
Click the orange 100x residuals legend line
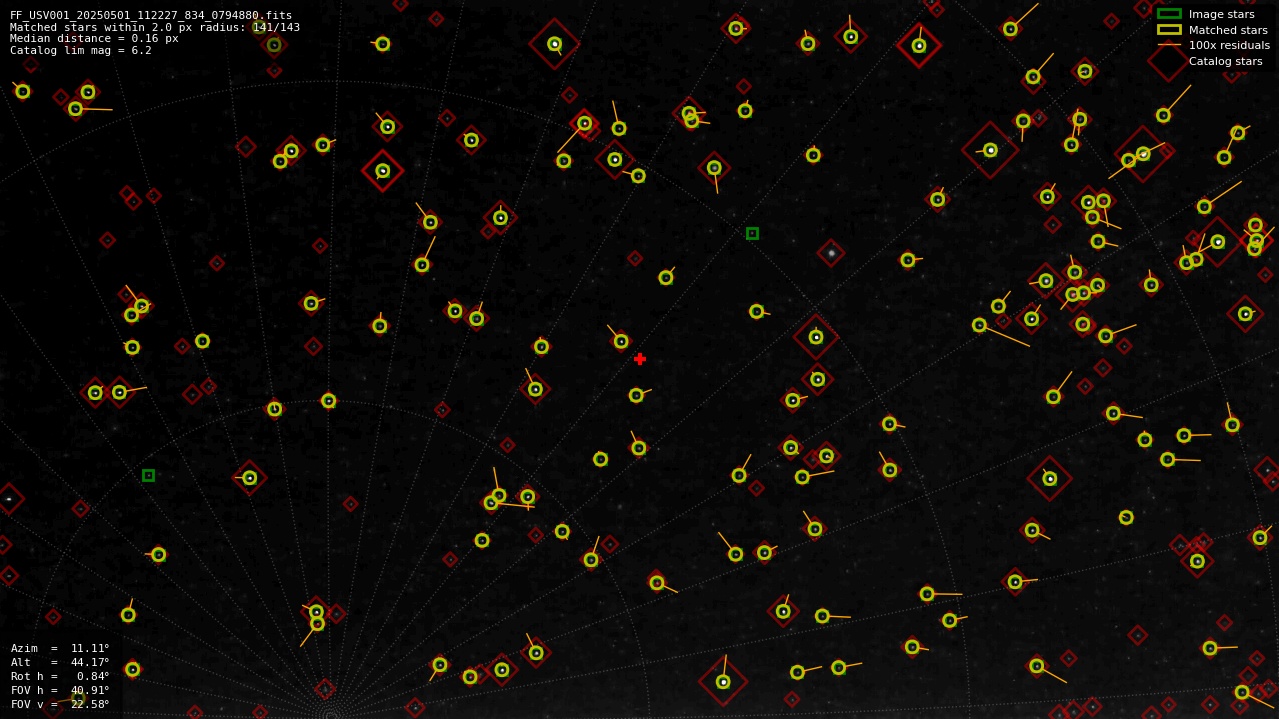(x=1169, y=45)
